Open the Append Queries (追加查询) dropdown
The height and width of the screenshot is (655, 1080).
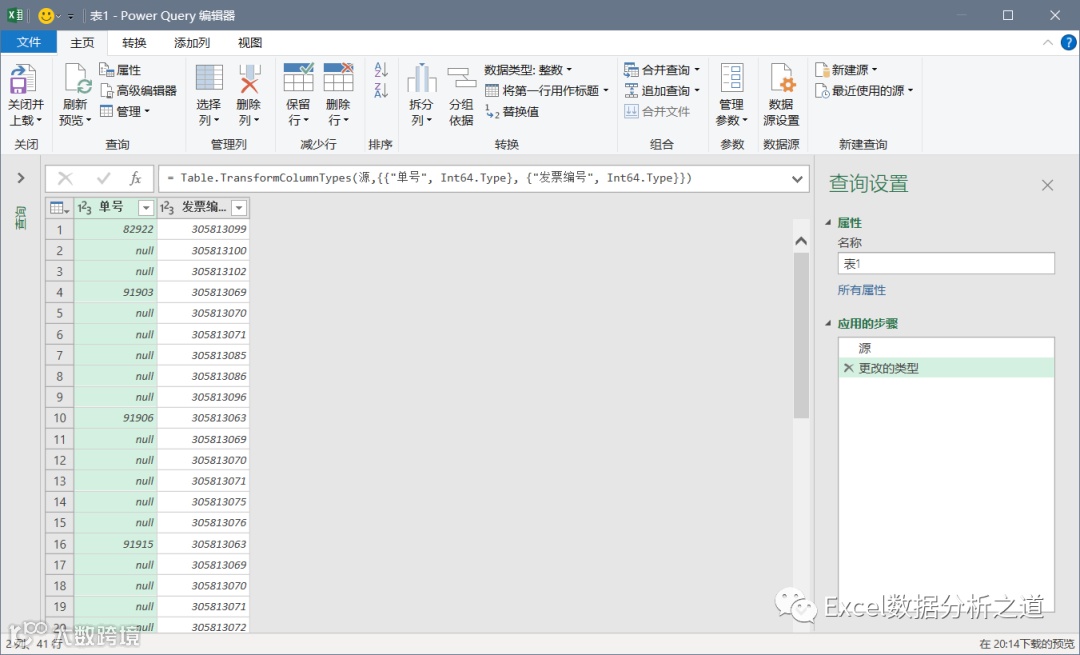click(662, 90)
